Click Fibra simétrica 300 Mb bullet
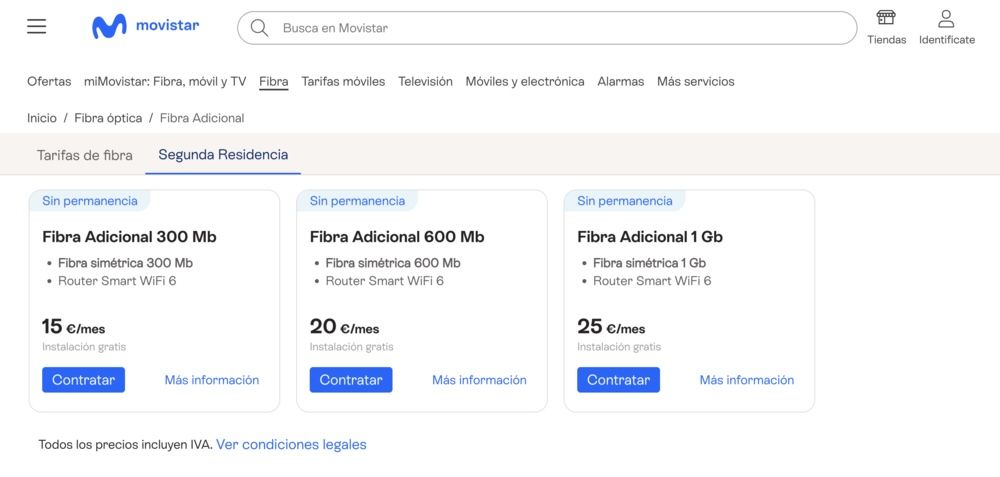Screen dimensions: 1000x477 tap(125, 263)
